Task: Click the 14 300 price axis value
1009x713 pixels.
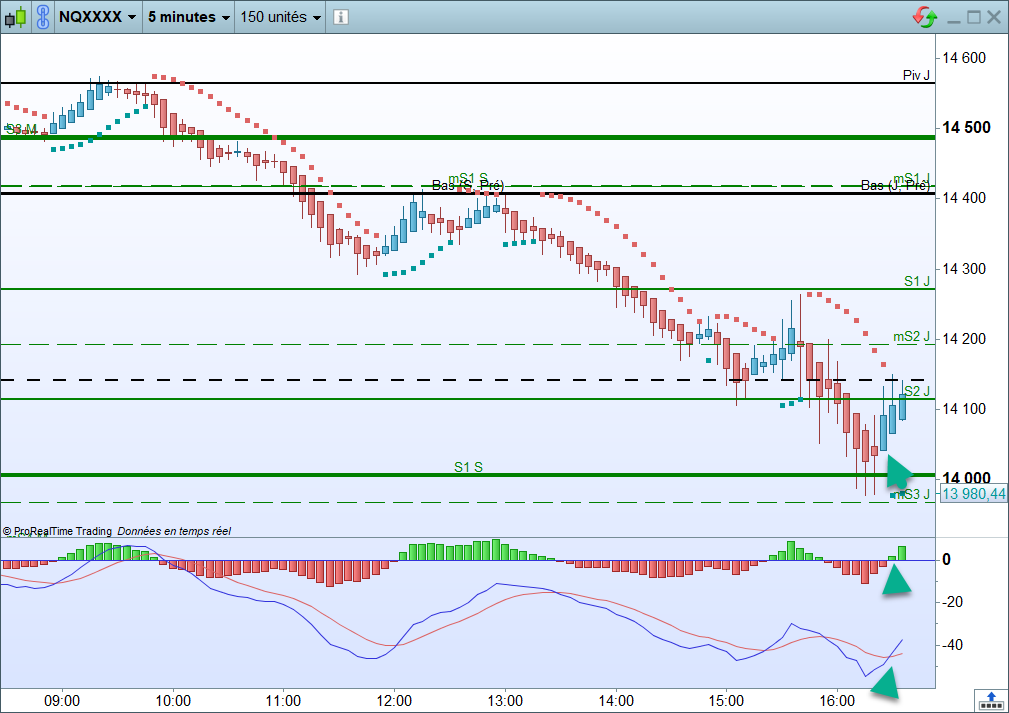Action: [x=963, y=269]
